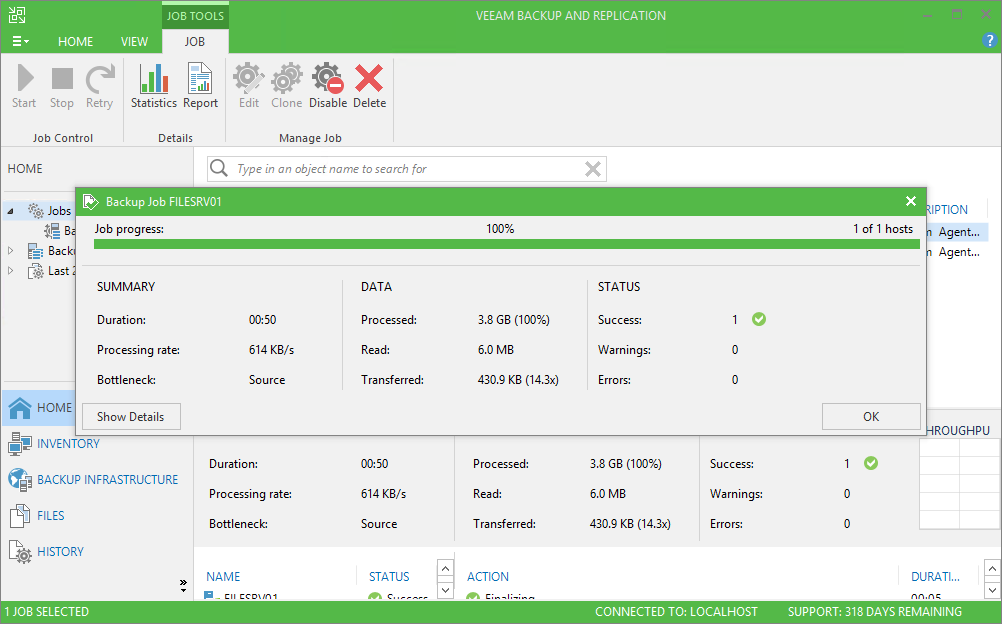Click '1 JOB SELECTED' status bar text
Viewport: 1002px width, 624px height.
point(47,612)
